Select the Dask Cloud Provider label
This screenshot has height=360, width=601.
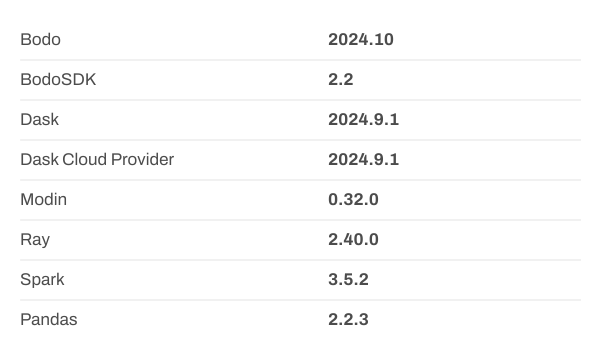pyautogui.click(x=97, y=159)
